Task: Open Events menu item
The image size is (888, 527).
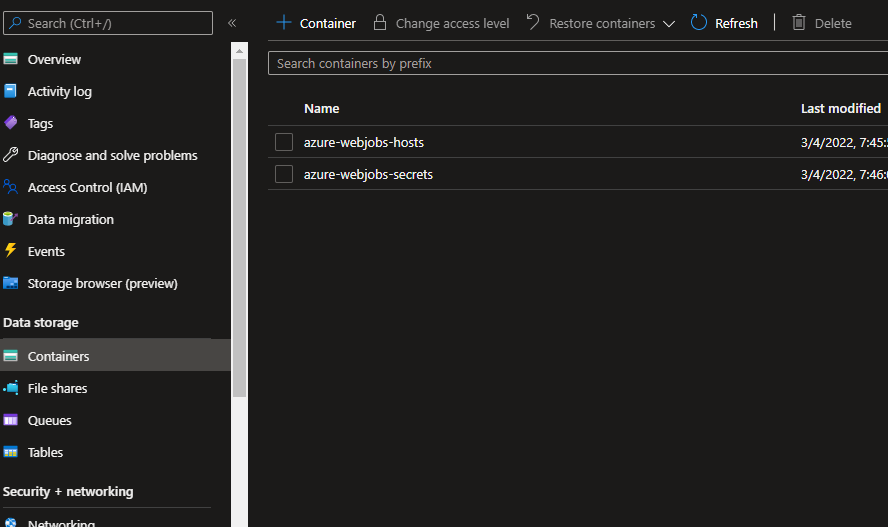Action: point(46,251)
